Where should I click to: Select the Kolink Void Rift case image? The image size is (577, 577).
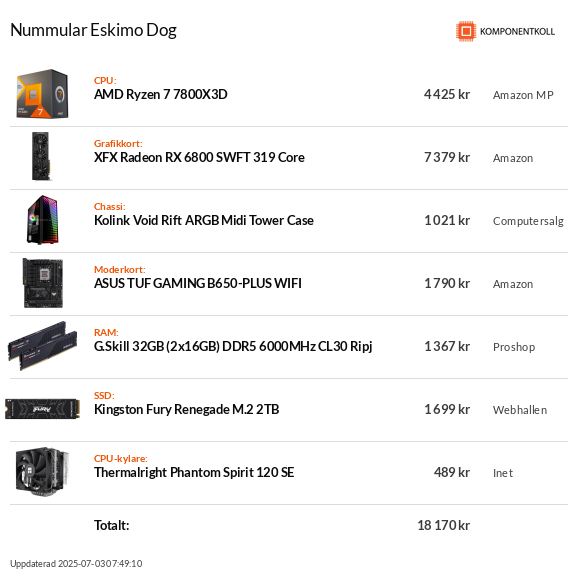point(43,220)
